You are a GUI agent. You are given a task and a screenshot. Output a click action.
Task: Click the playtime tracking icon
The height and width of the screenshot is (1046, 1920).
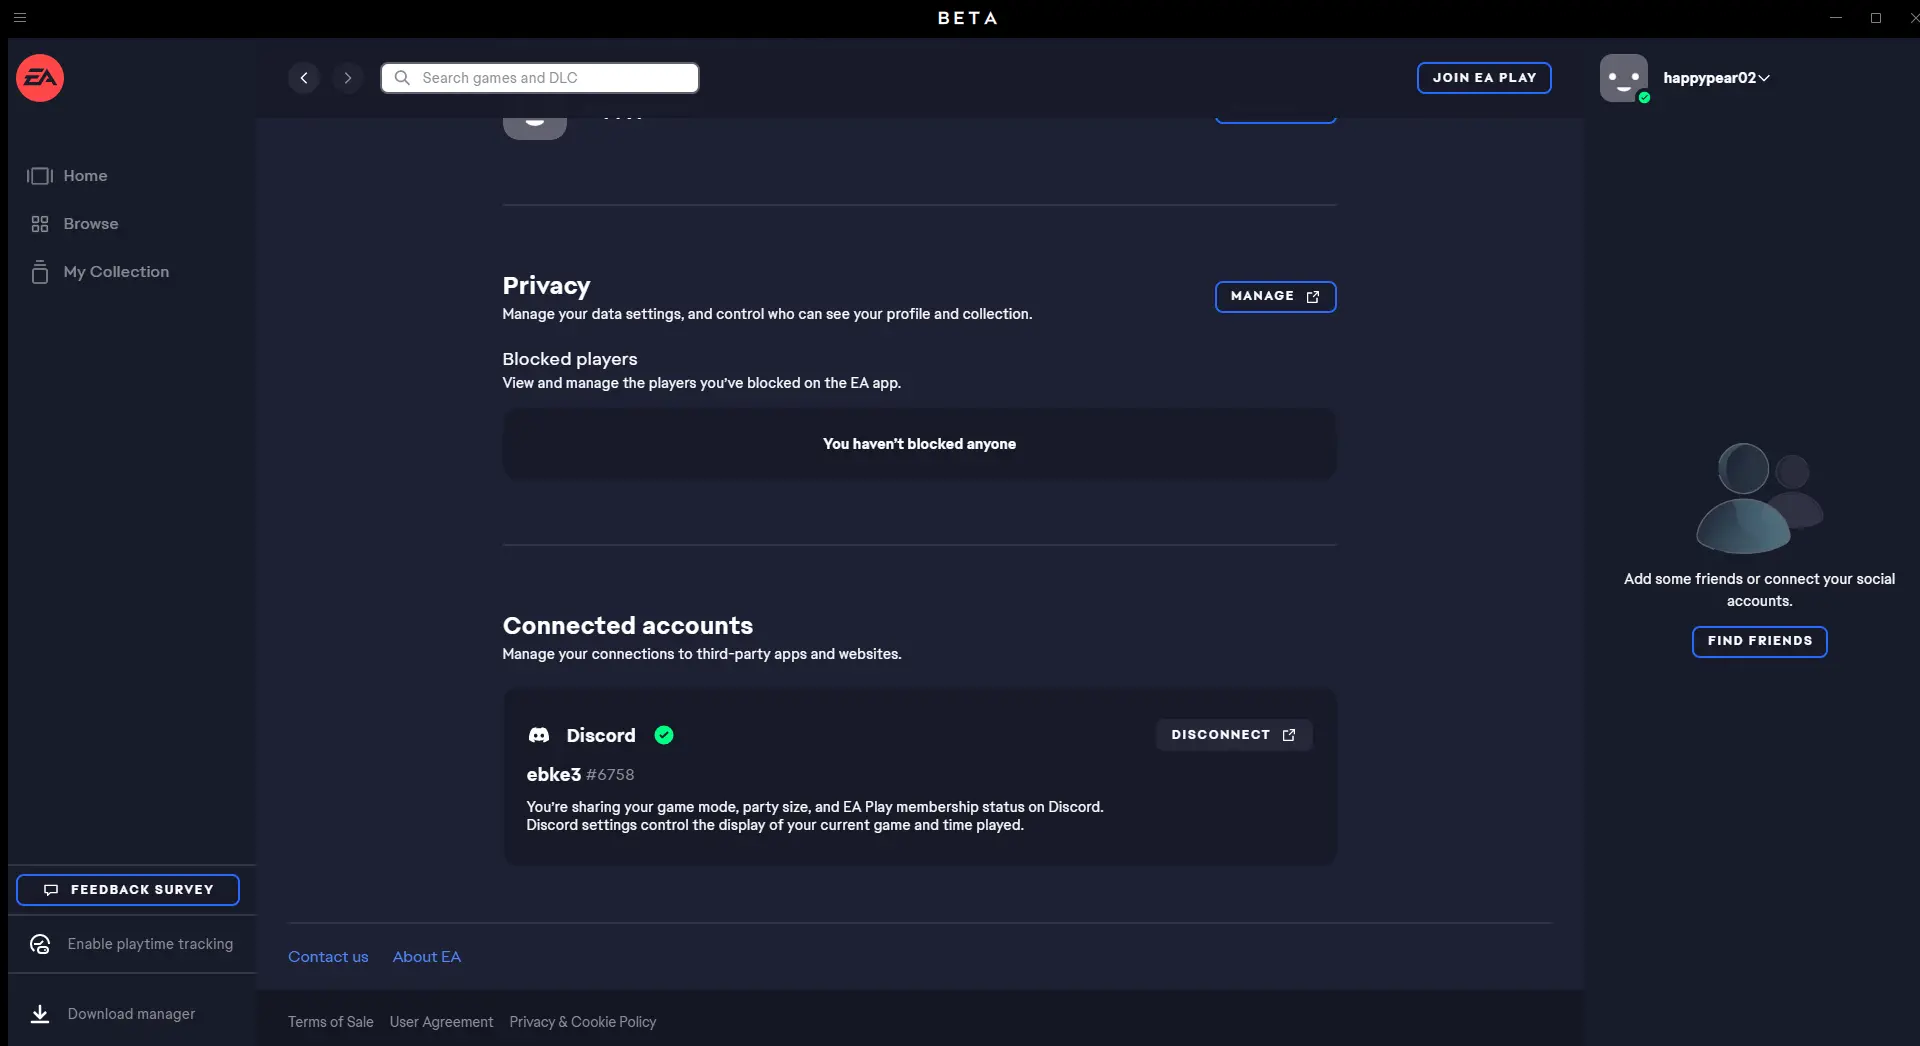coord(40,944)
